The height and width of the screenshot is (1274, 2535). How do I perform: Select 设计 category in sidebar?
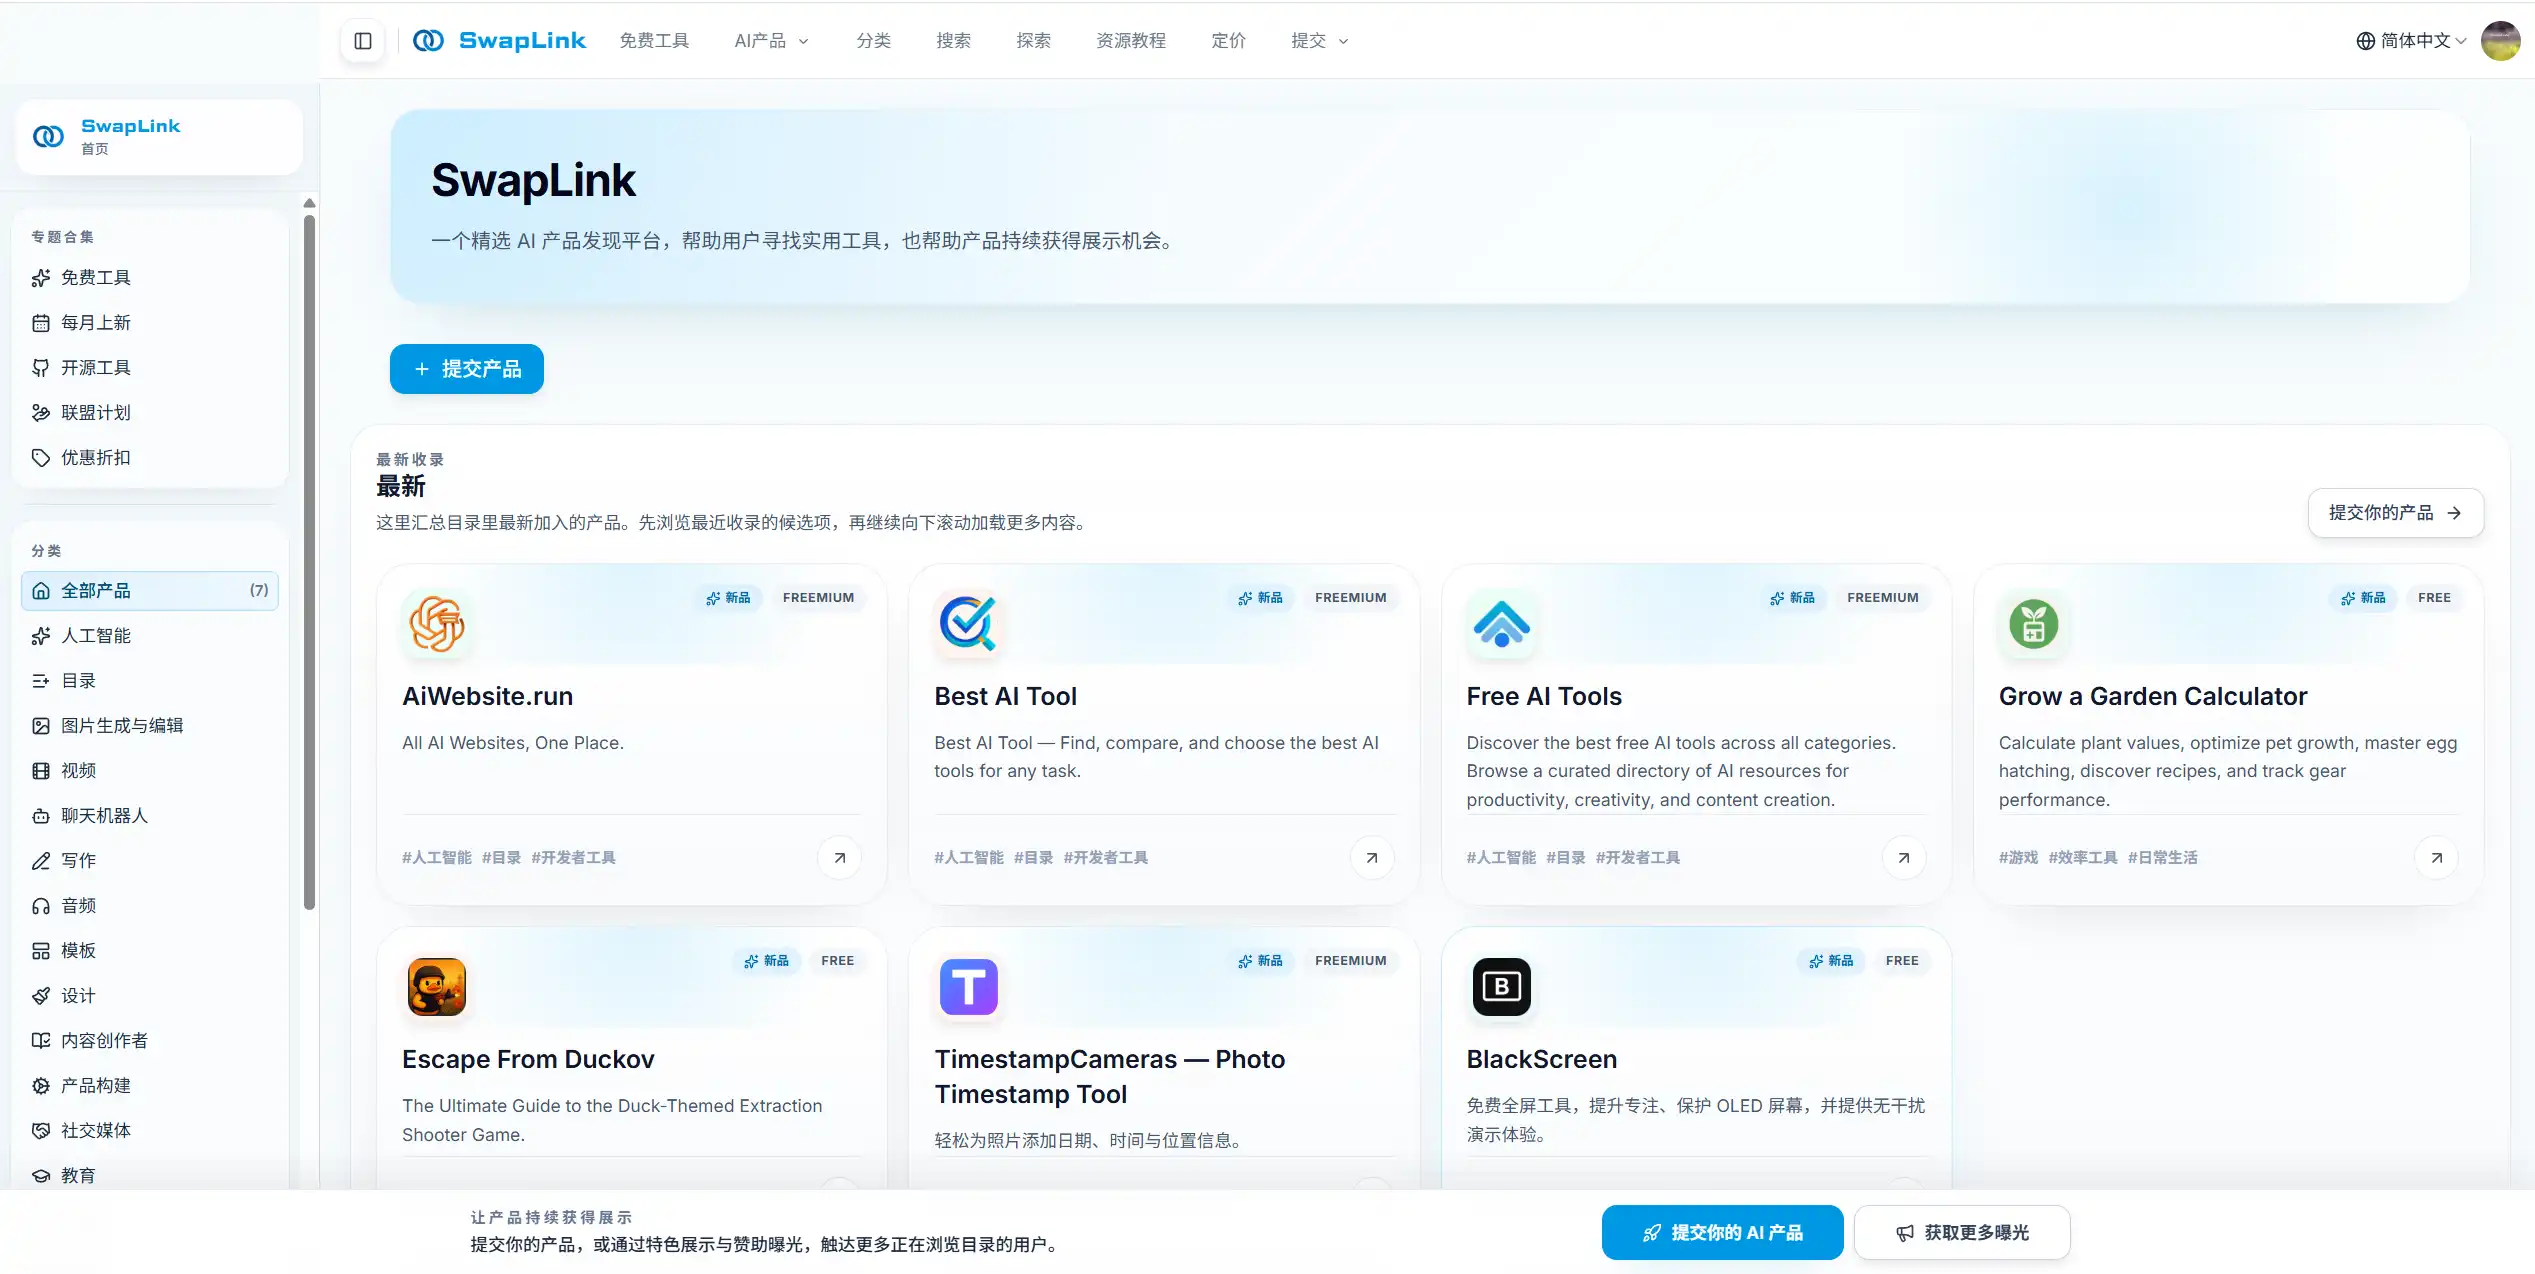tap(150, 996)
